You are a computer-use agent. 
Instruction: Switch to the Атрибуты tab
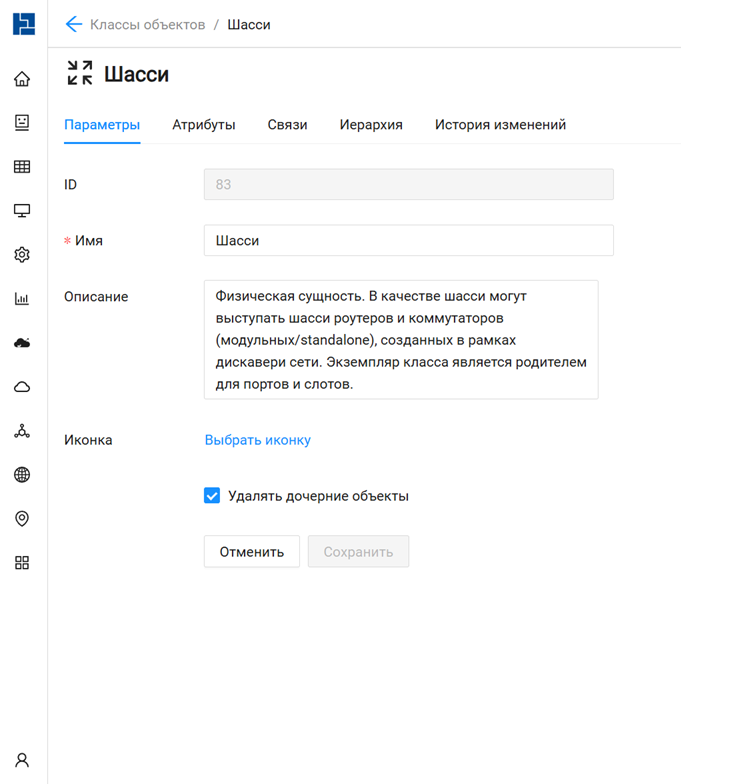click(x=203, y=125)
